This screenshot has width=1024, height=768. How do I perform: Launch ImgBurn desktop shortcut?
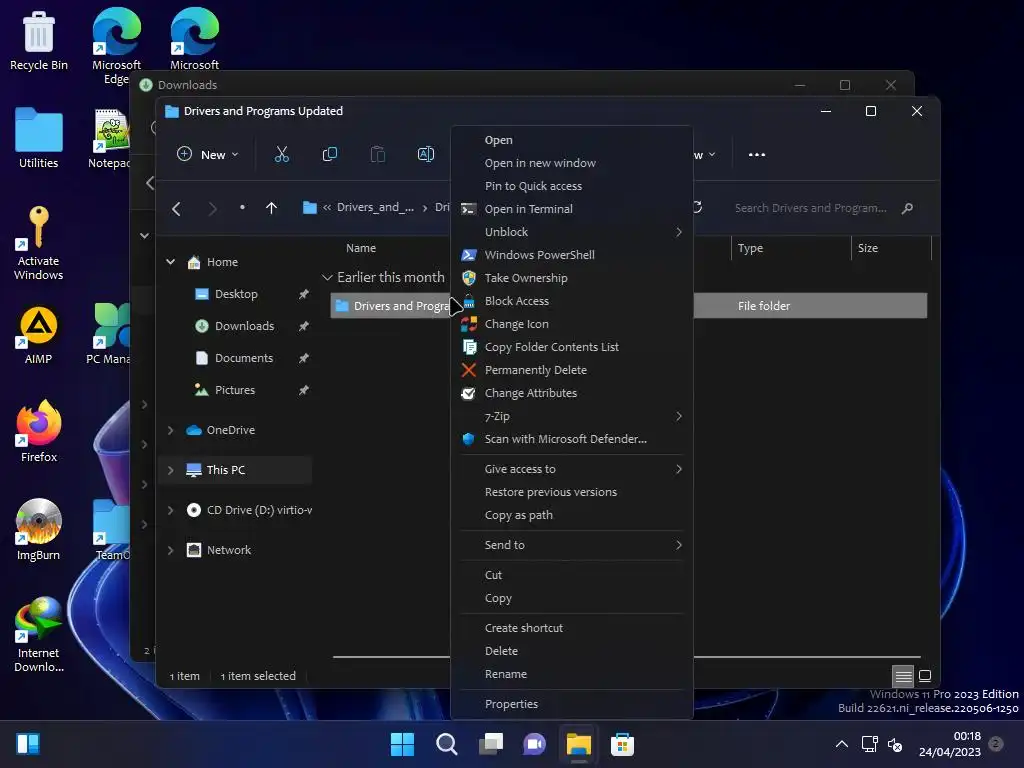click(39, 530)
